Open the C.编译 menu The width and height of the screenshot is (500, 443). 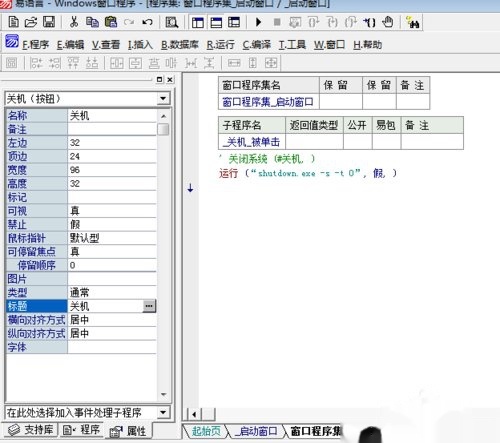(257, 45)
